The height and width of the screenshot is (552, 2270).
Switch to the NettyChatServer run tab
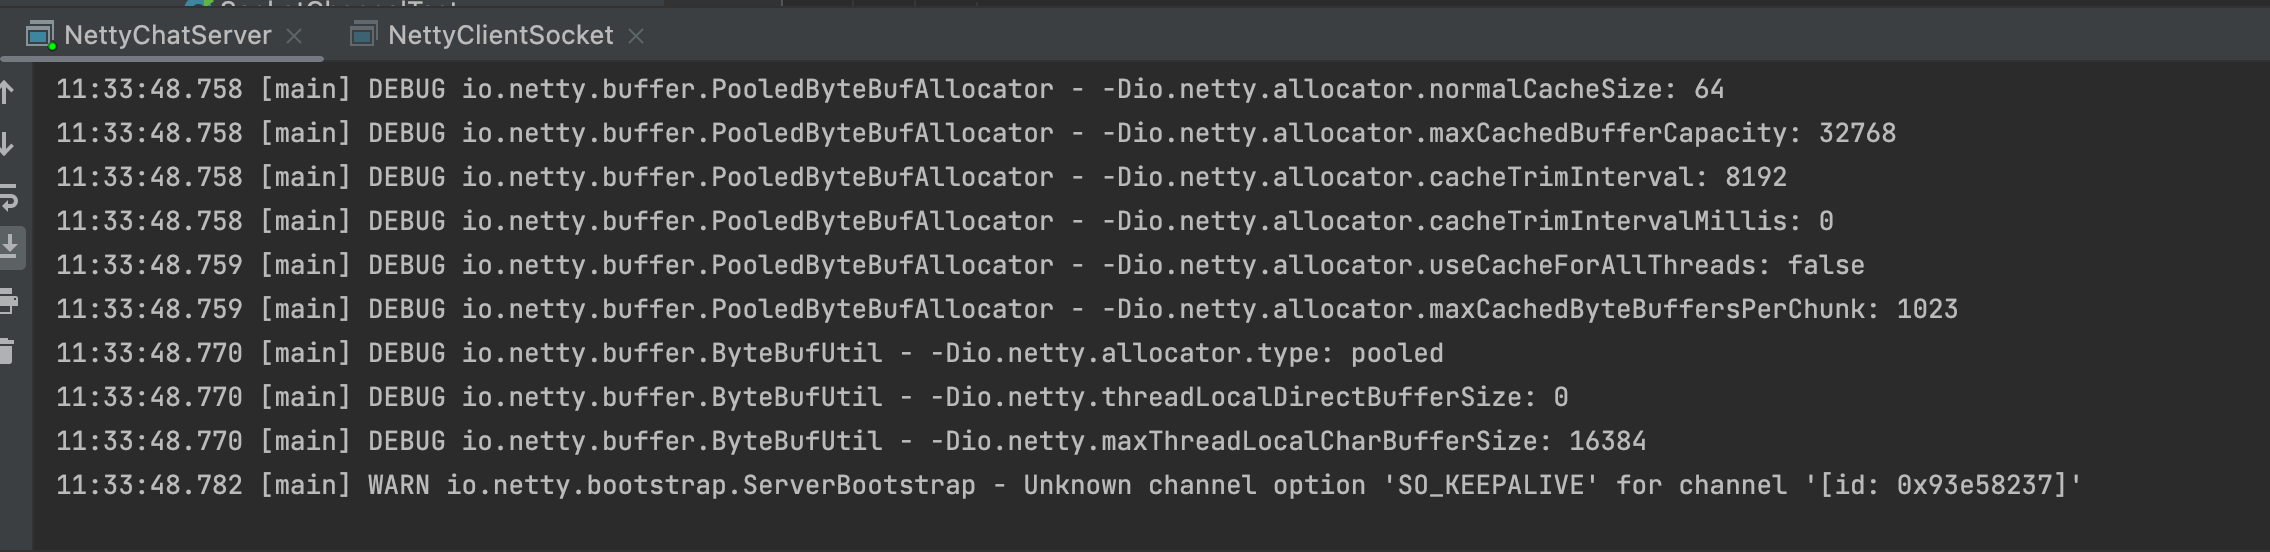[167, 36]
